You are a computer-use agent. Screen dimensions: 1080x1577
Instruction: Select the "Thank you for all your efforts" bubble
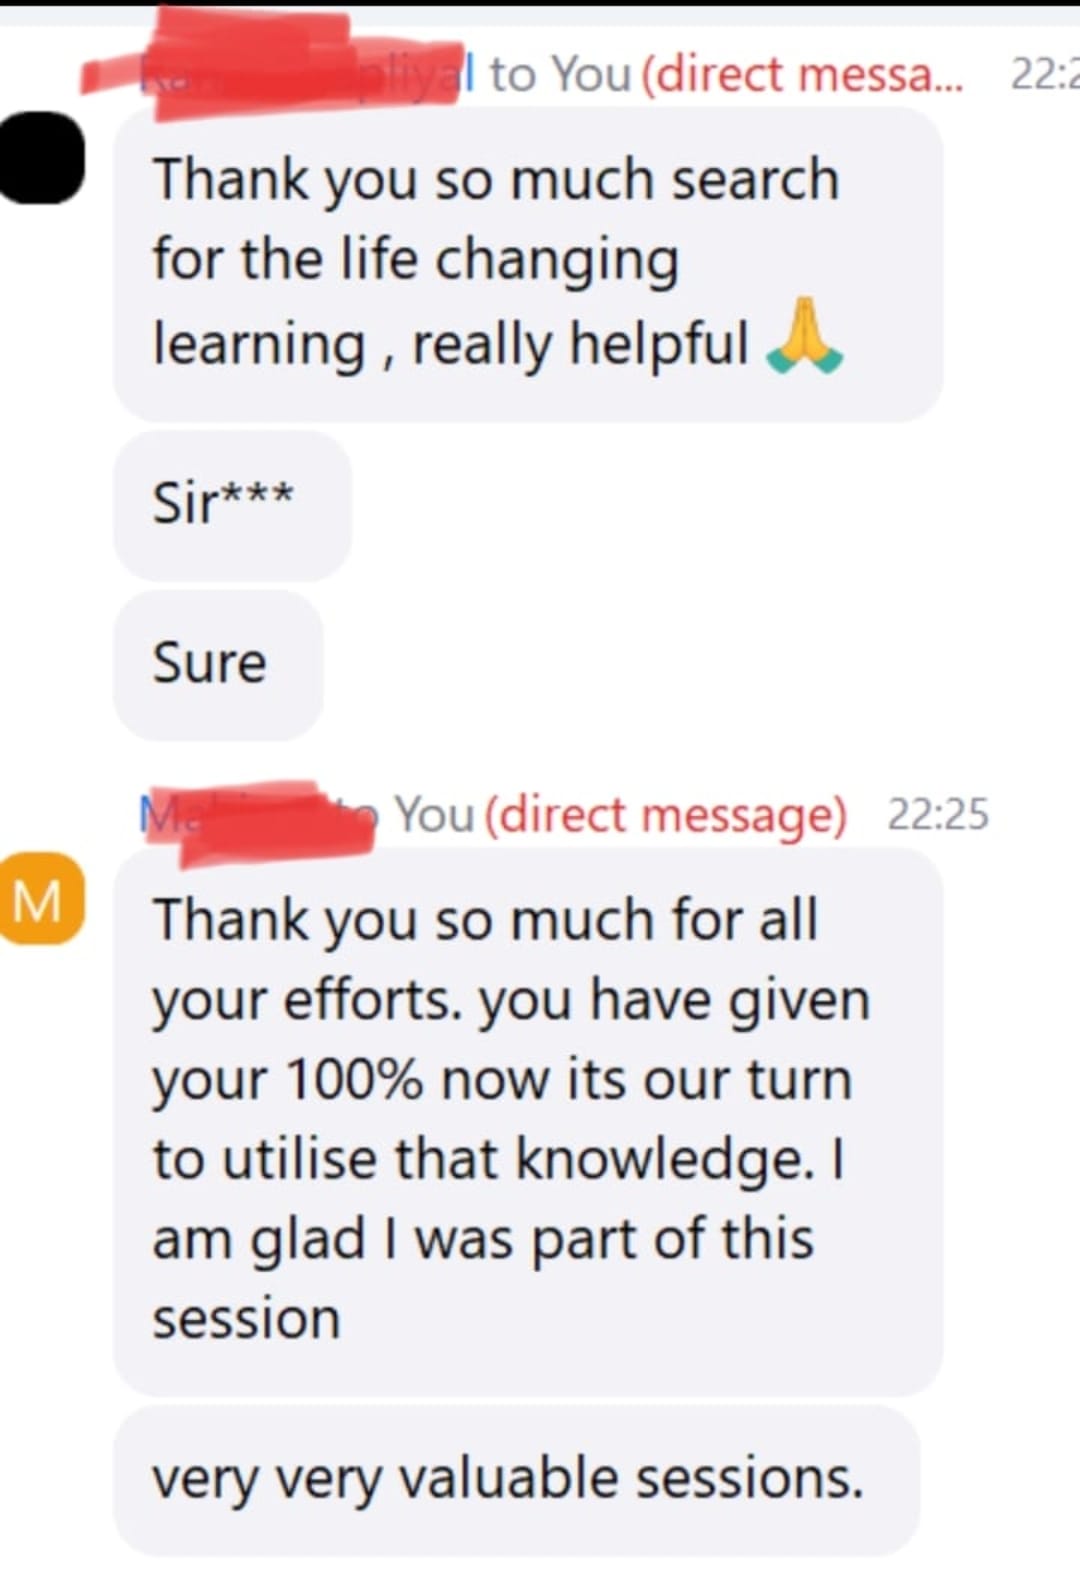[x=527, y=1120]
